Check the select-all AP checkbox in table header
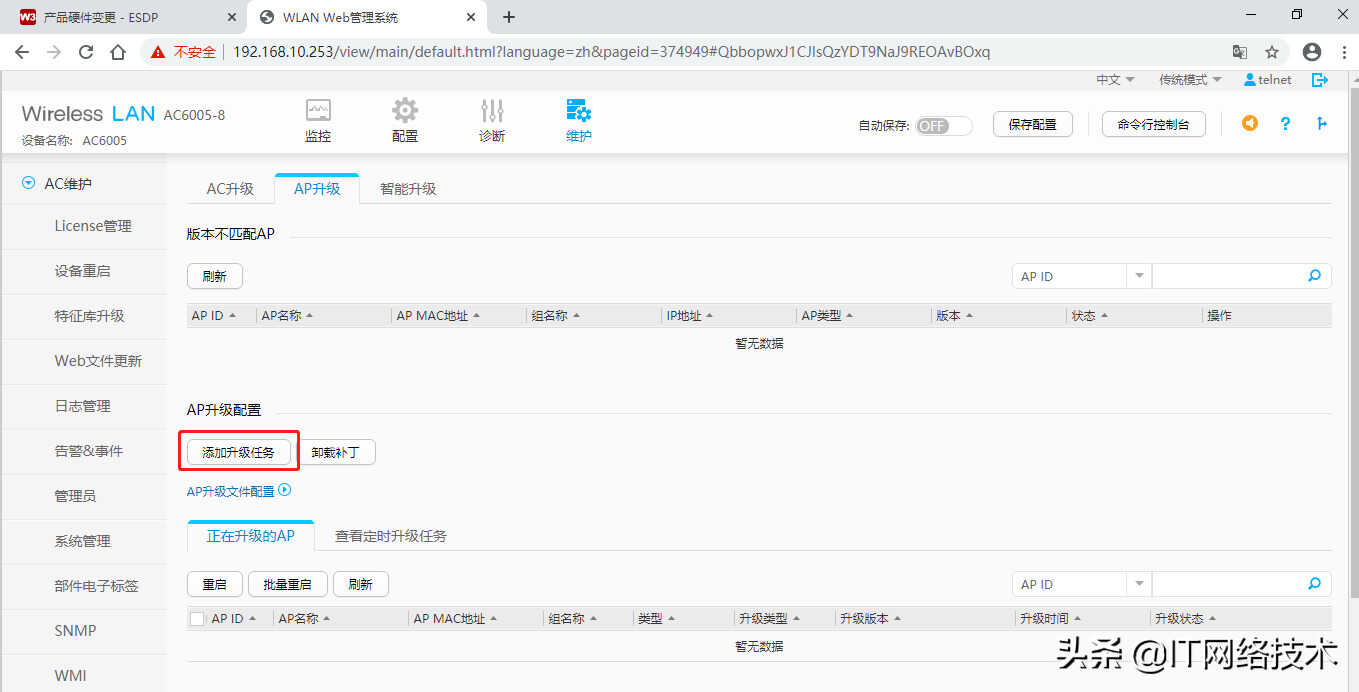This screenshot has width=1359, height=692. click(x=197, y=619)
